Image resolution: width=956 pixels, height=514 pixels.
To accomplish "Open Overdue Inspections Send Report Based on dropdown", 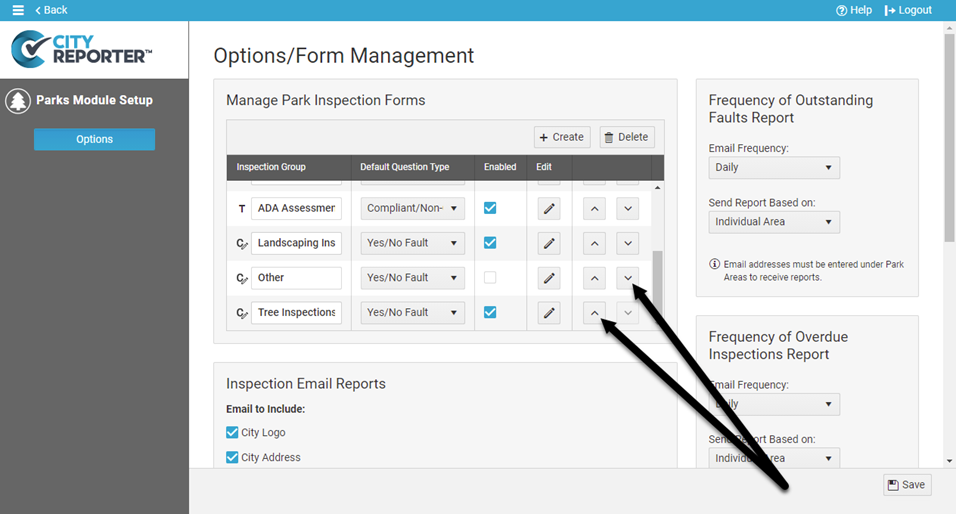I will tap(774, 459).
